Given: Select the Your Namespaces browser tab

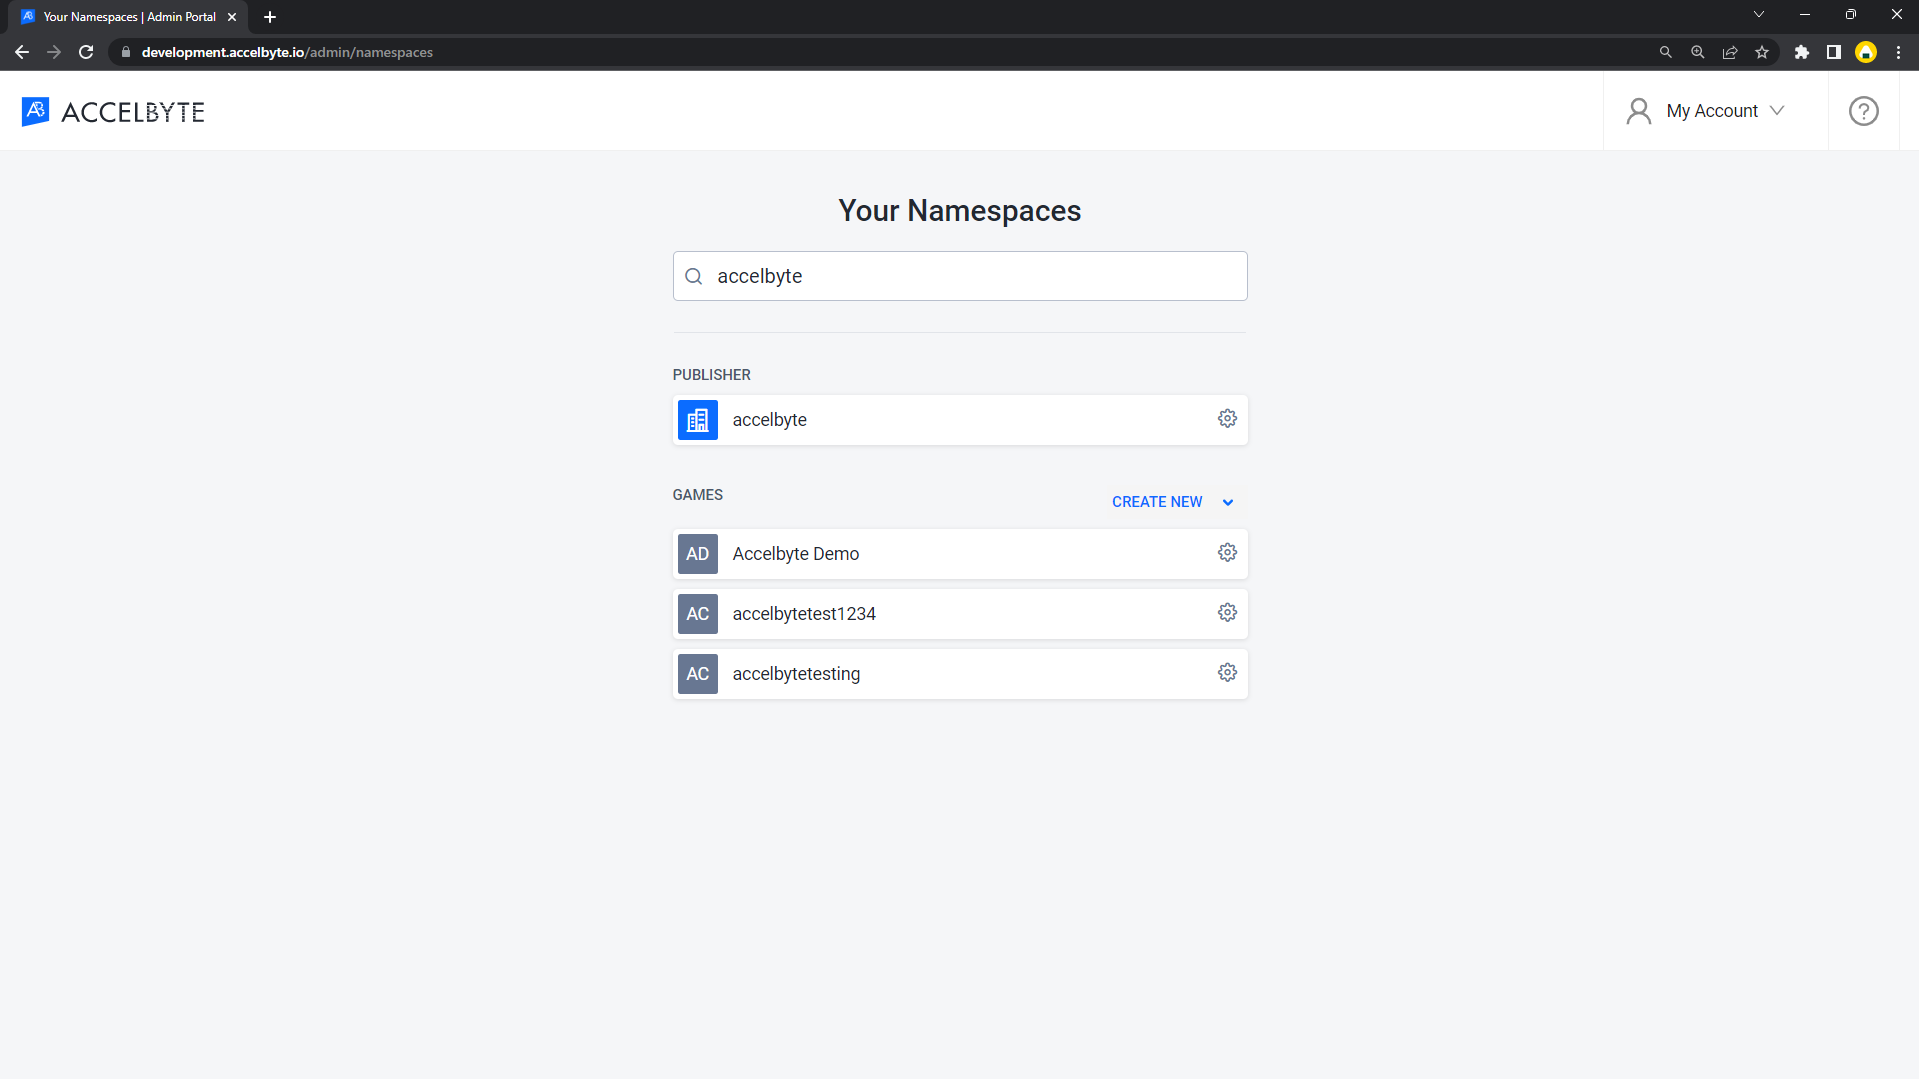Looking at the screenshot, I should click(x=129, y=17).
